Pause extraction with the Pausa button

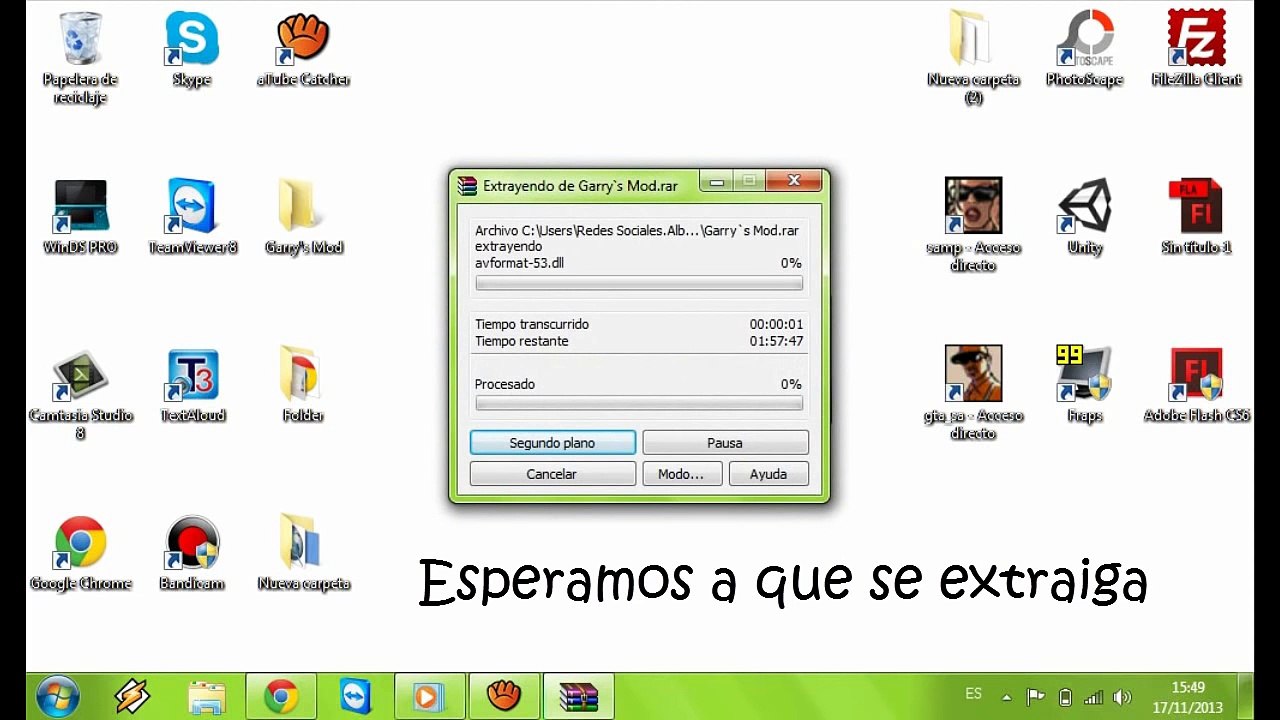point(725,443)
